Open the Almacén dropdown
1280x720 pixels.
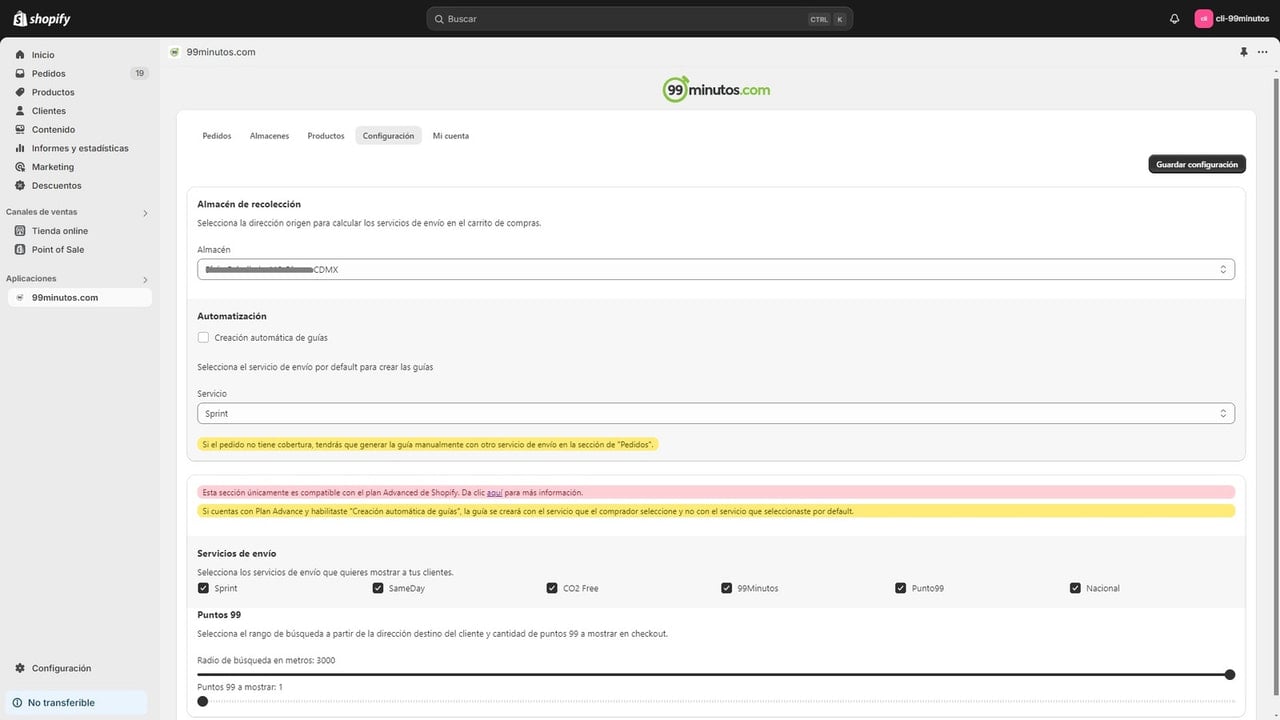[x=716, y=270]
